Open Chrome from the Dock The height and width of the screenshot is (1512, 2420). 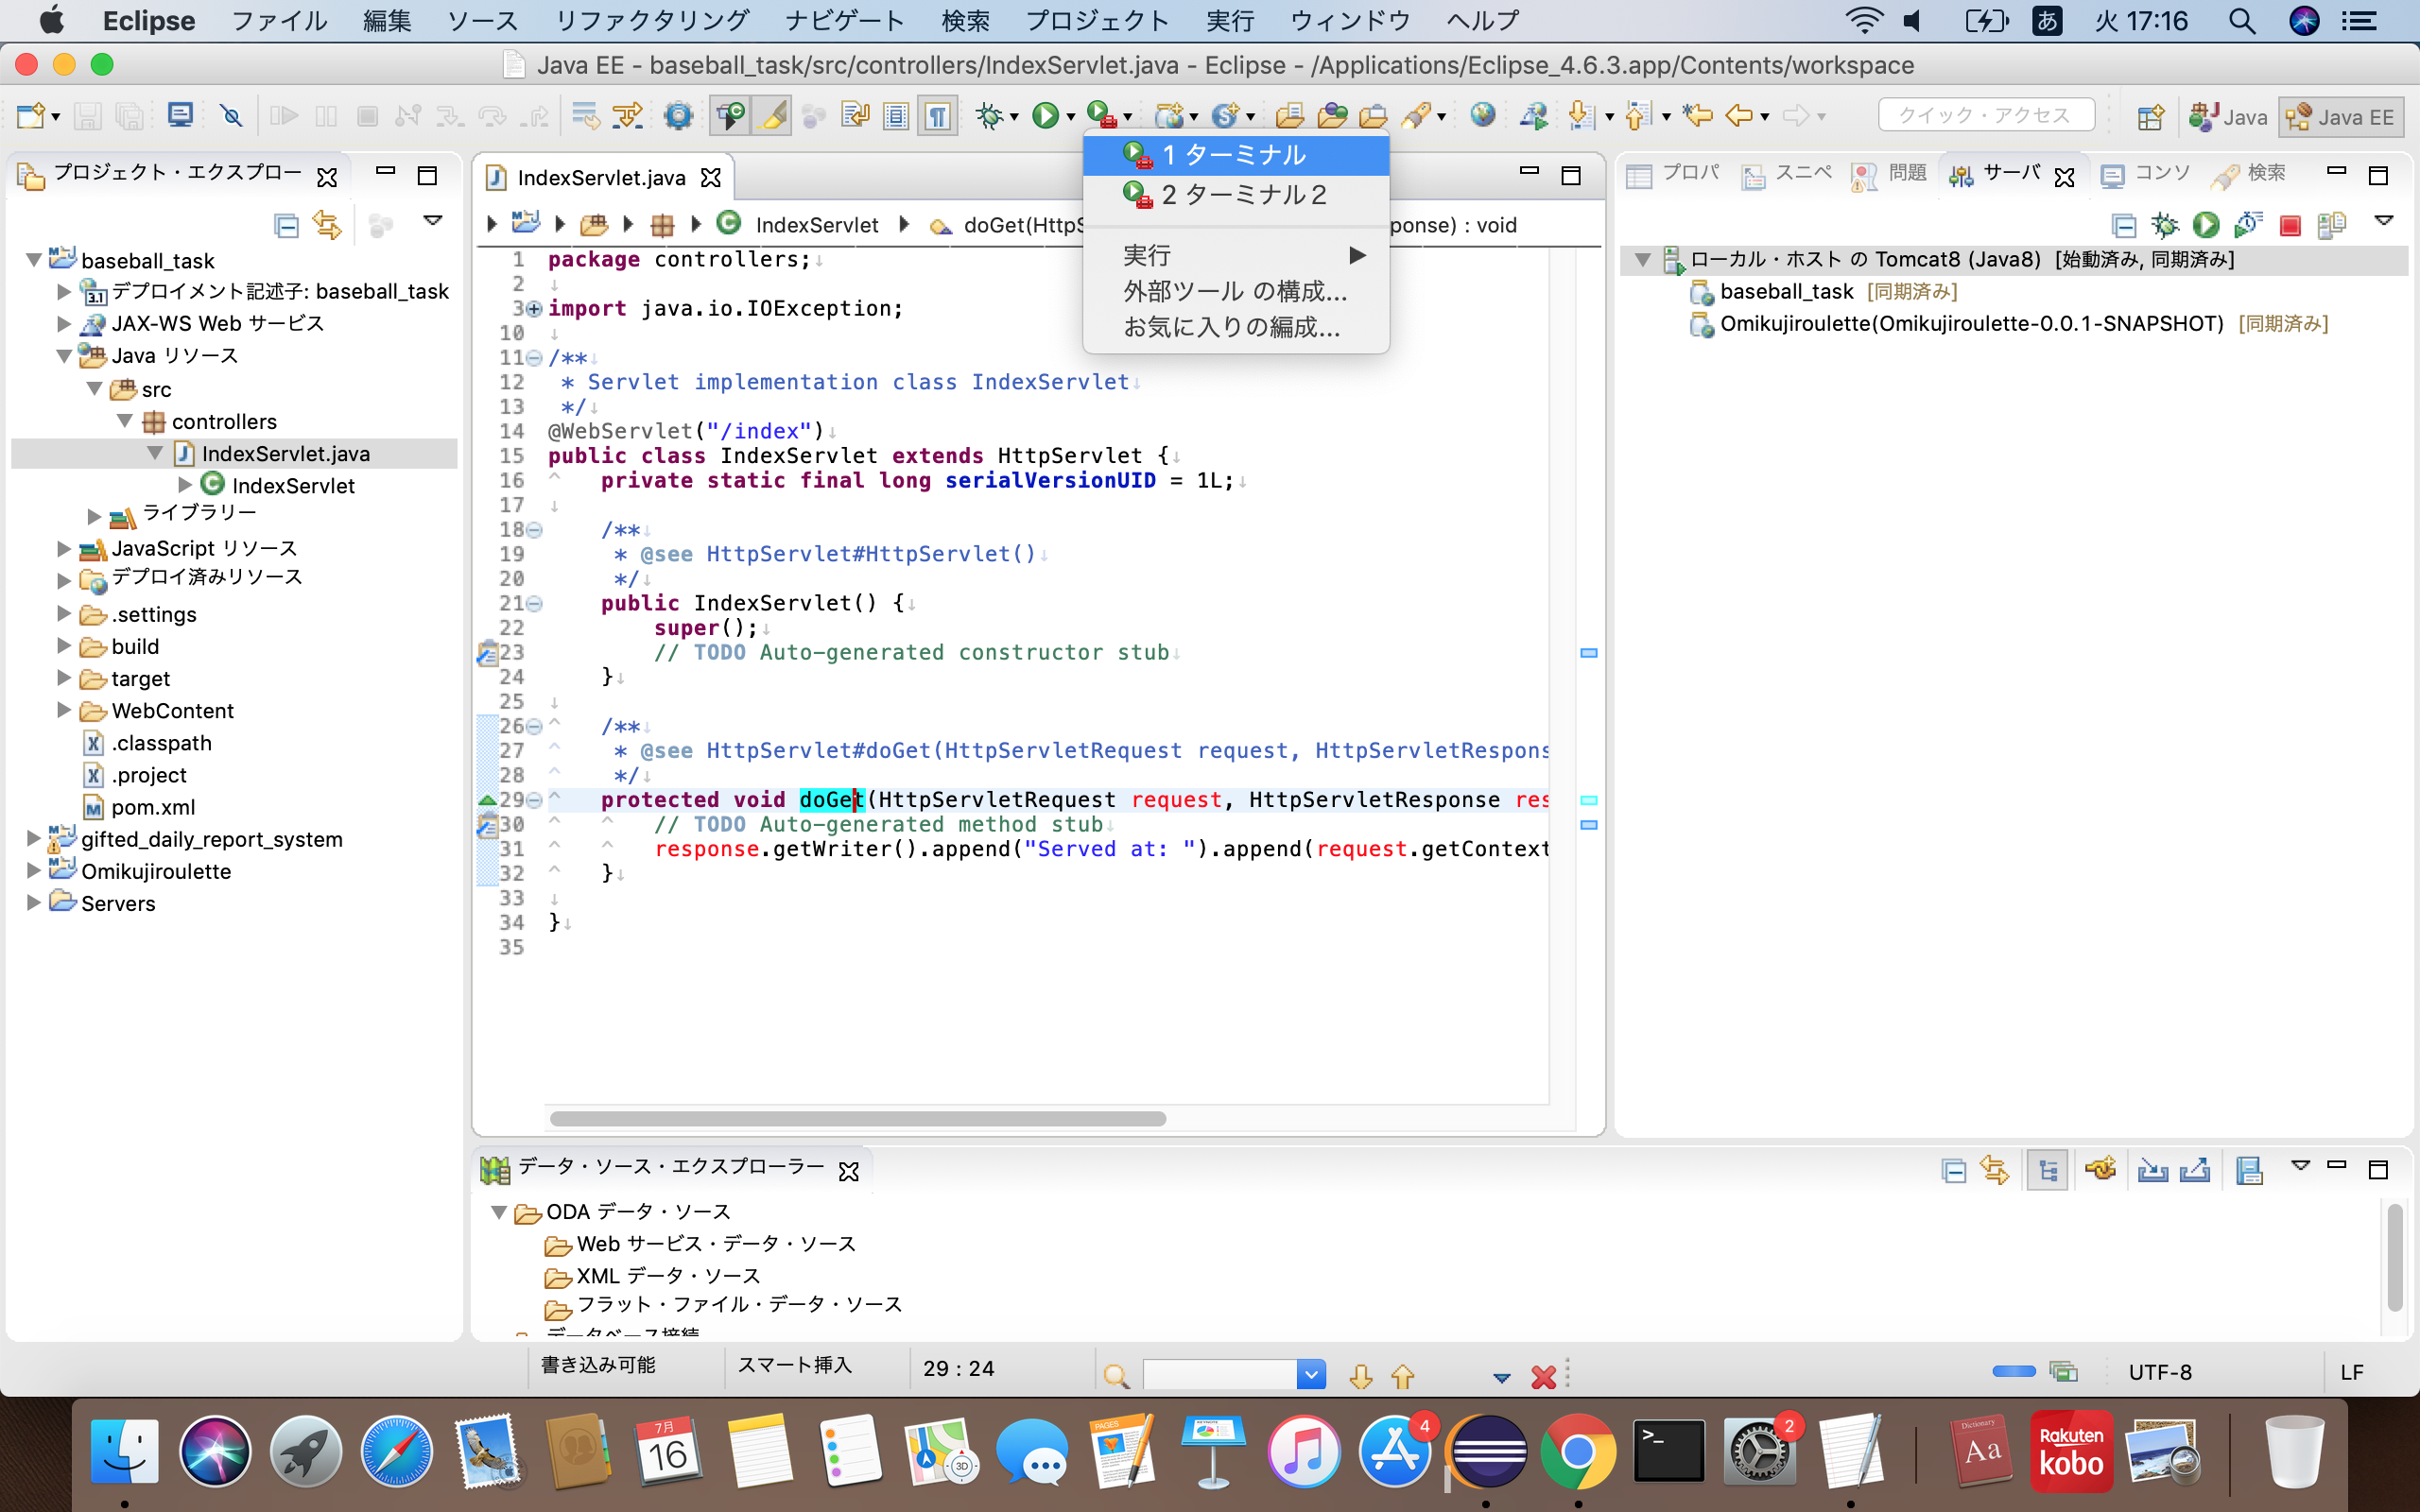pos(1577,1451)
